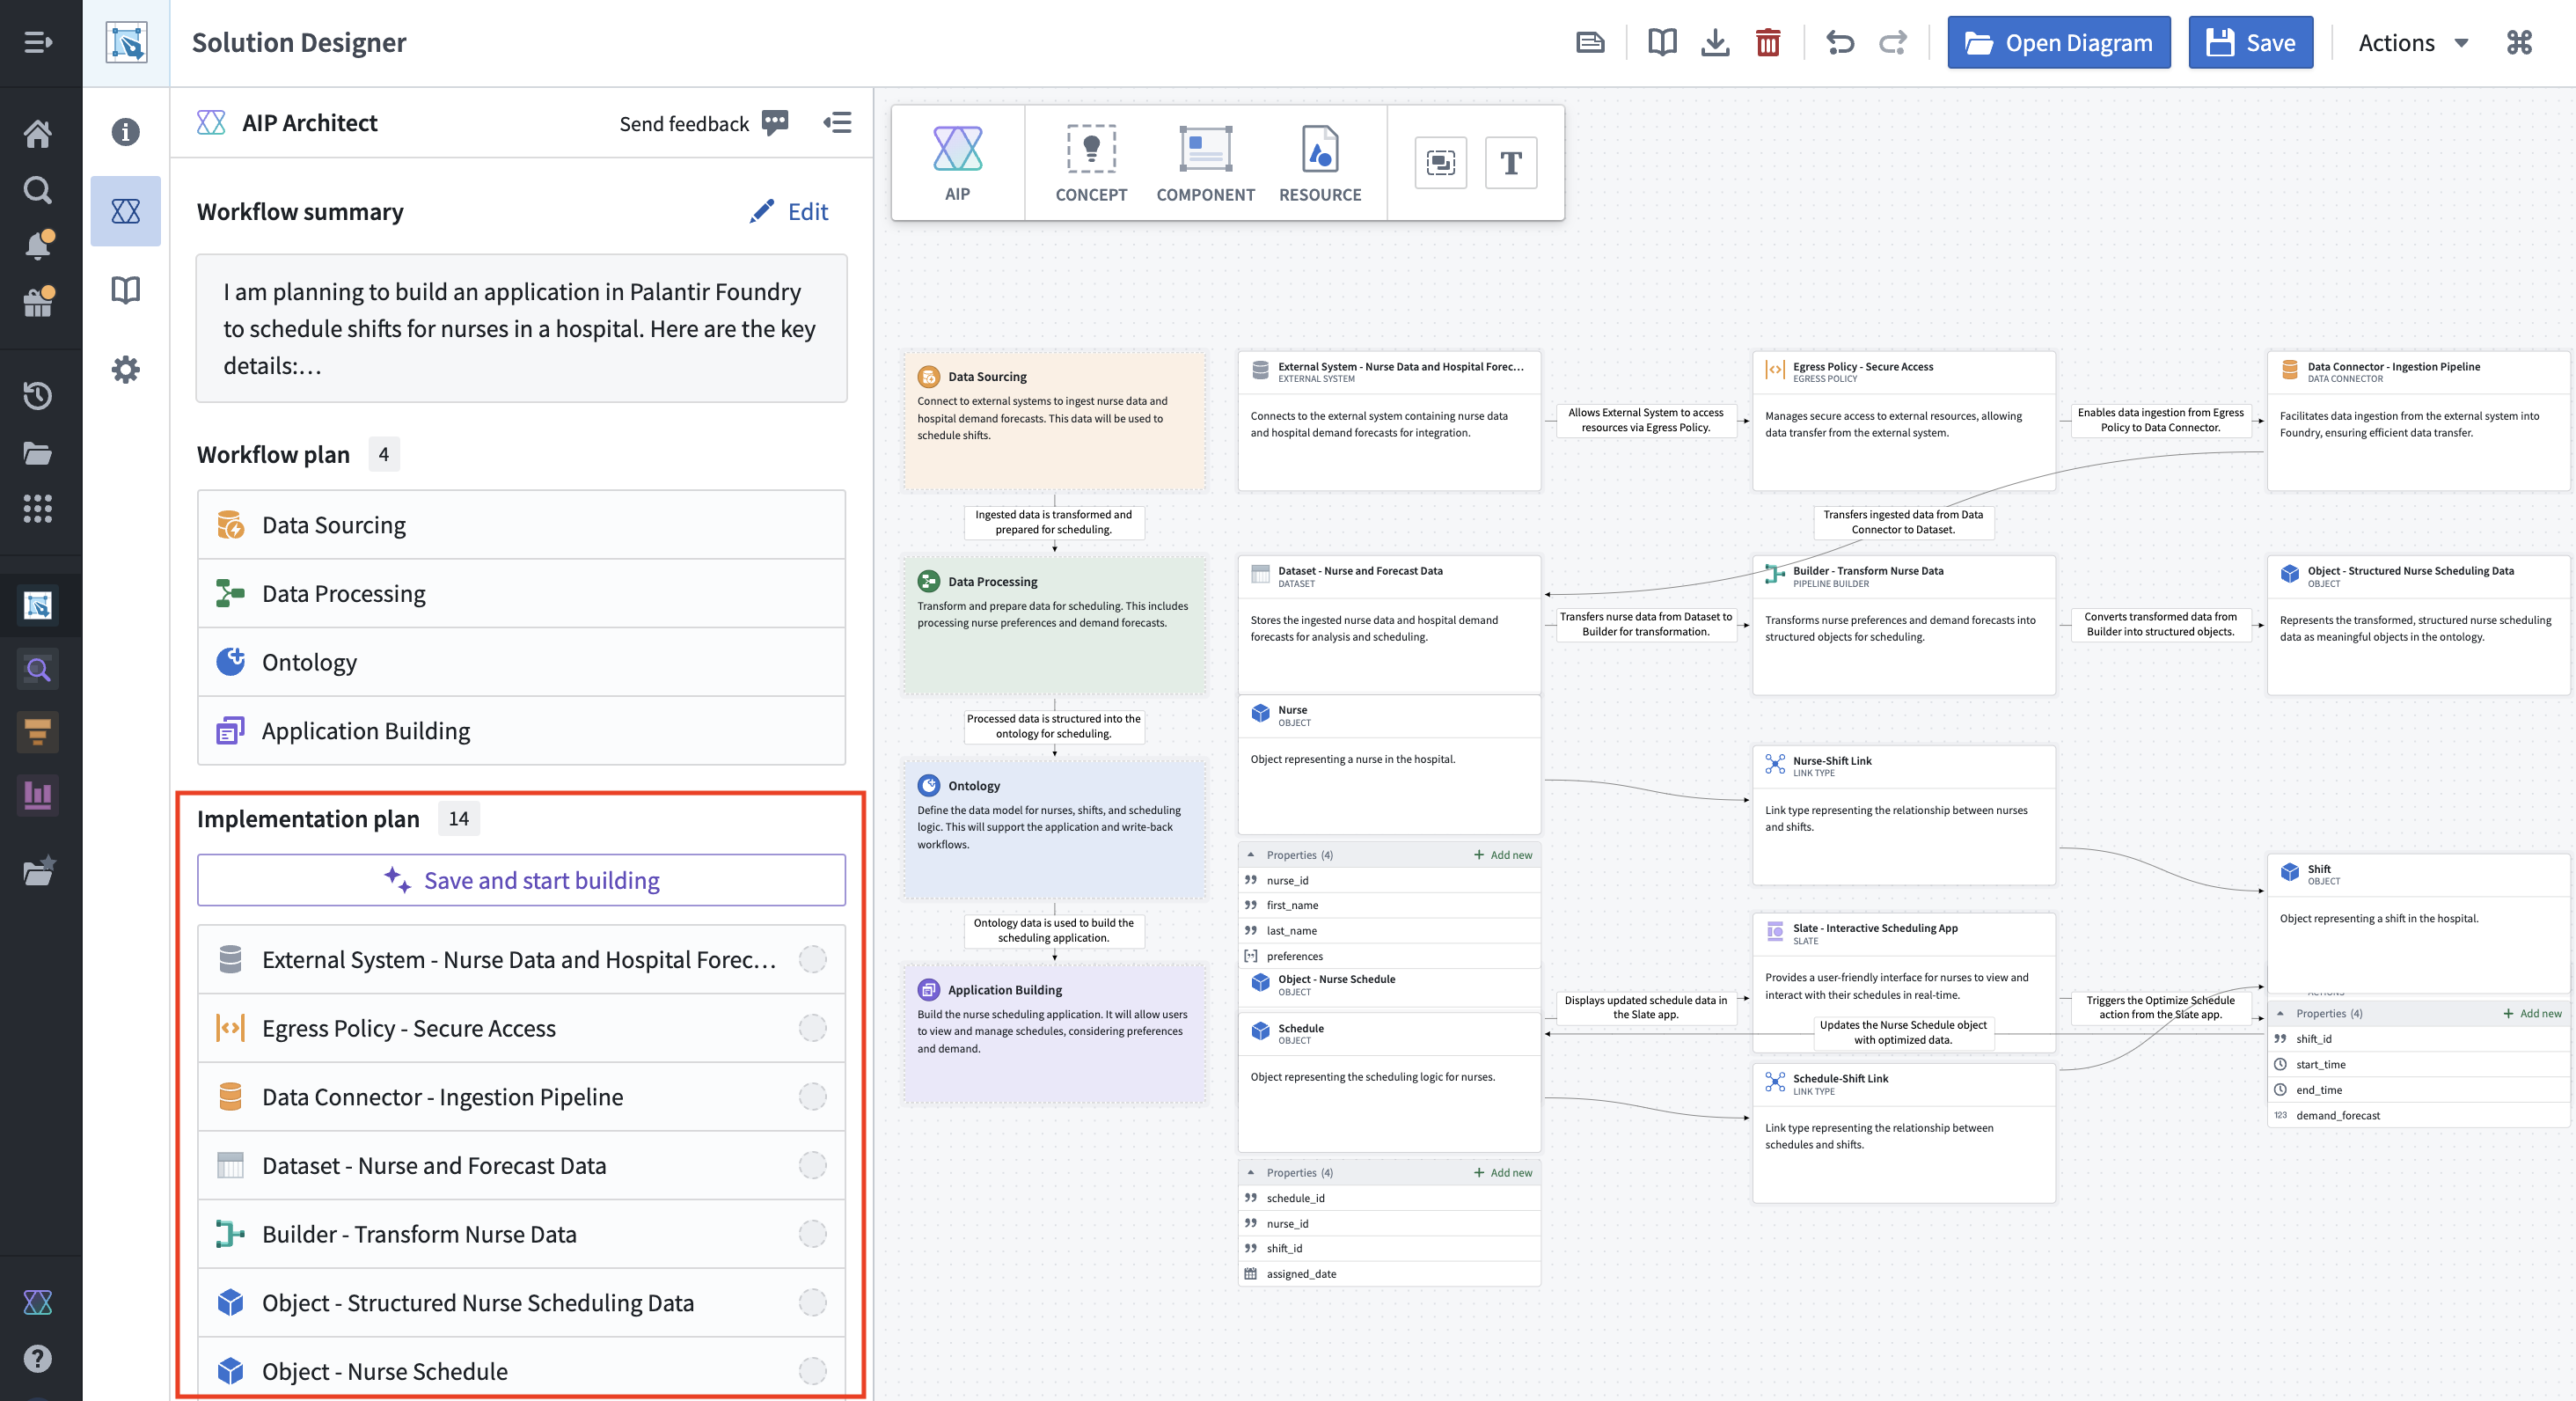This screenshot has height=1401, width=2576.
Task: Click the red delete trash icon
Action: tap(1768, 42)
